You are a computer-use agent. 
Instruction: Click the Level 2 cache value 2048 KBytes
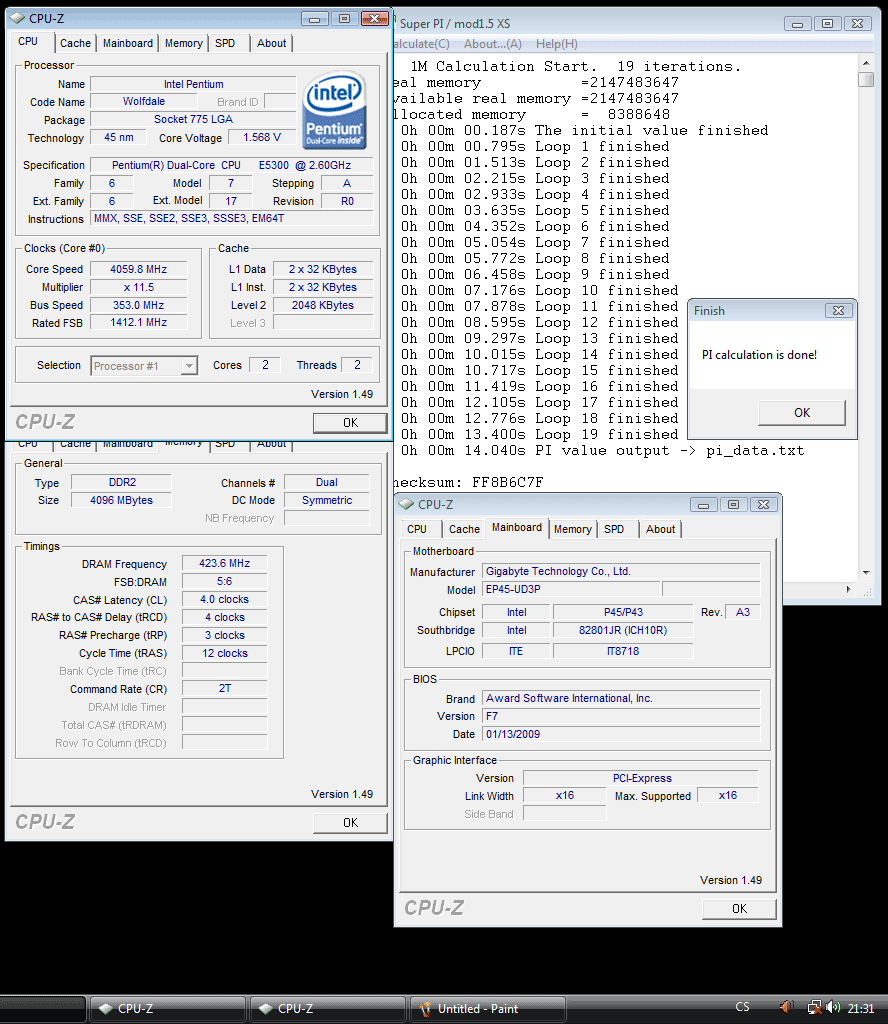click(x=323, y=305)
